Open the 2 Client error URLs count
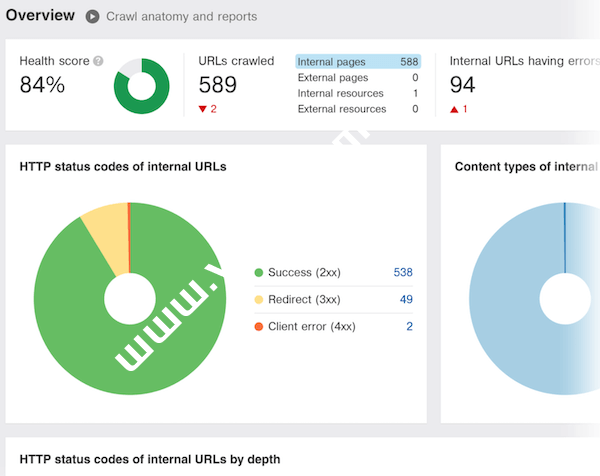 pos(409,327)
